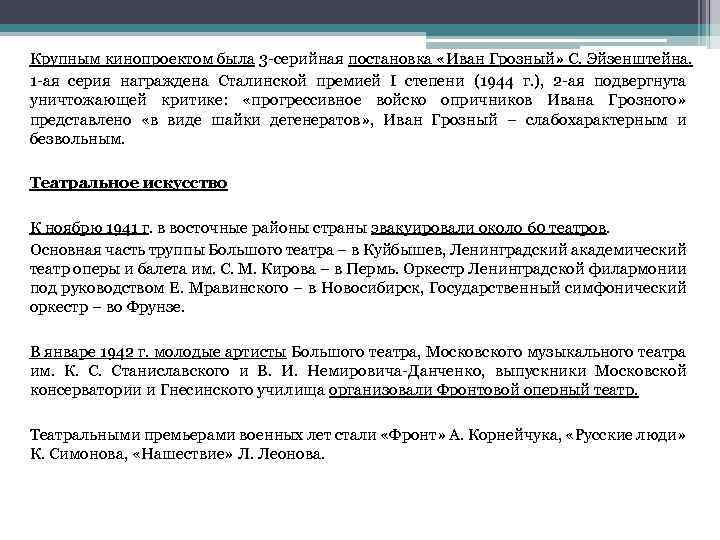Click the text "«Русские люди»"
720x540 pixels.
point(626,434)
